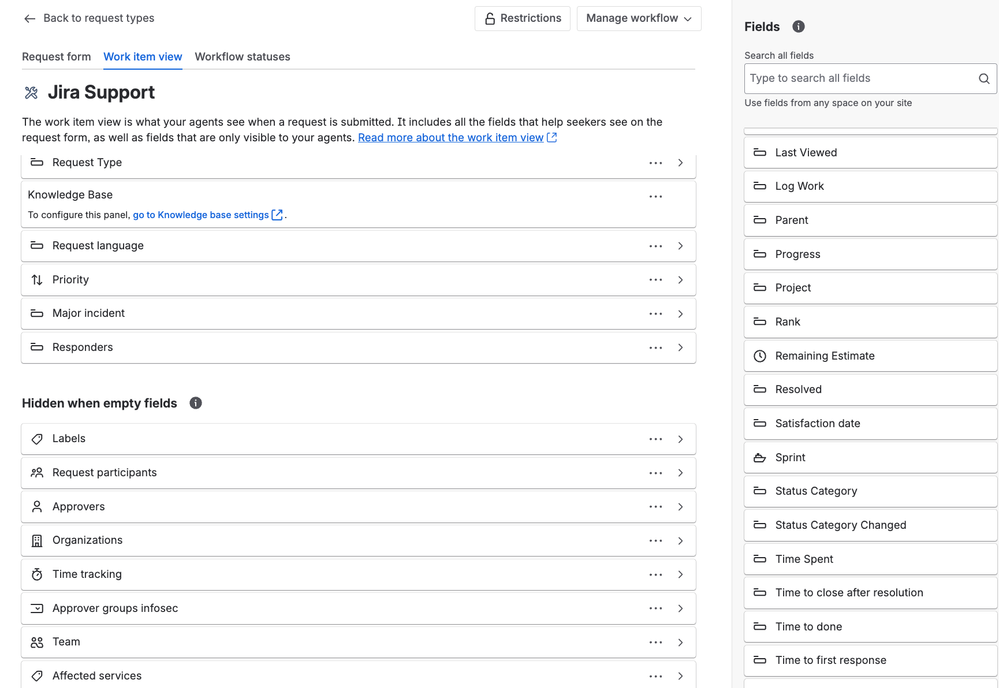The width and height of the screenshot is (999, 688).
Task: Open more actions for Request participants
Action: click(x=656, y=473)
